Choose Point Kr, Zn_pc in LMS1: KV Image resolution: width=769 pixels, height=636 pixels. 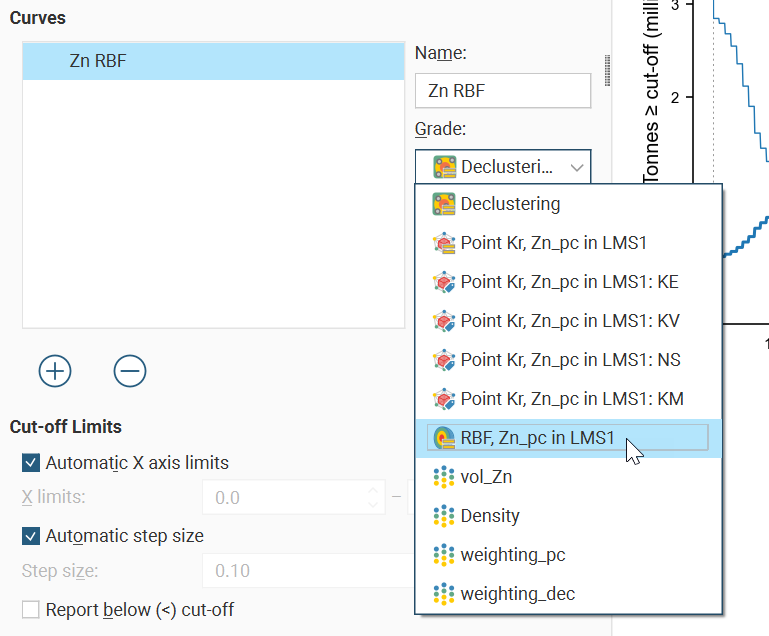(569, 321)
